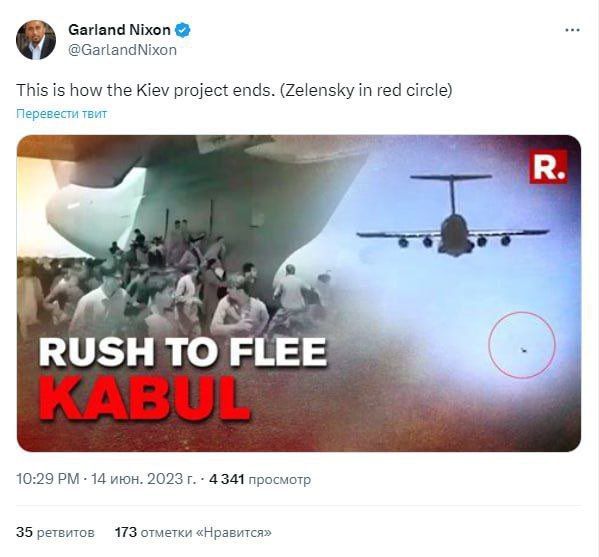599x557 pixels.
Task: Open Garland Nixon's profile avatar
Action: [36, 40]
